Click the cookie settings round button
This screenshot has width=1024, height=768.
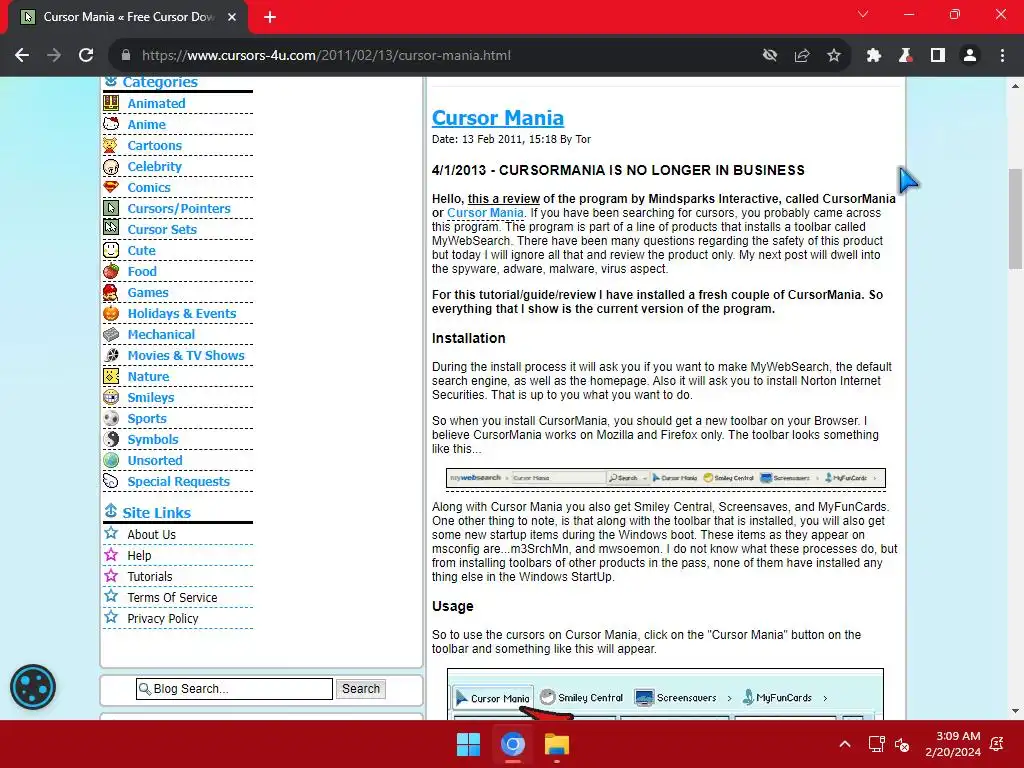(x=33, y=687)
